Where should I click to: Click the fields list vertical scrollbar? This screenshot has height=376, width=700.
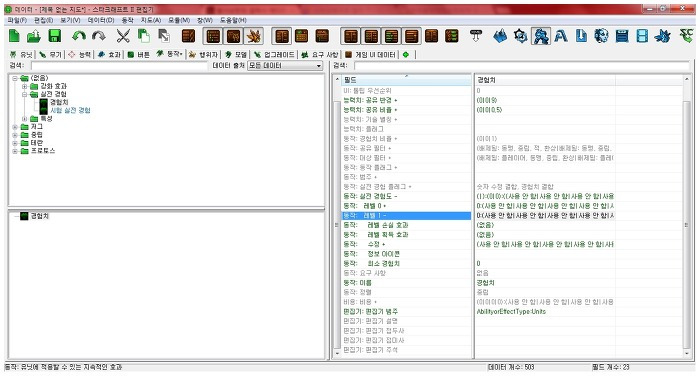(x=687, y=216)
